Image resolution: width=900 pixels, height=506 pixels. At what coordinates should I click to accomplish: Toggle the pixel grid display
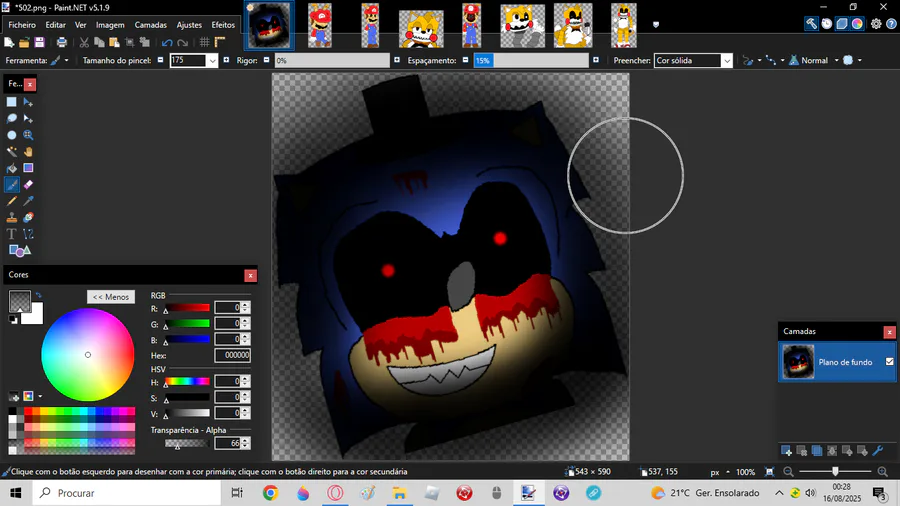coord(204,42)
